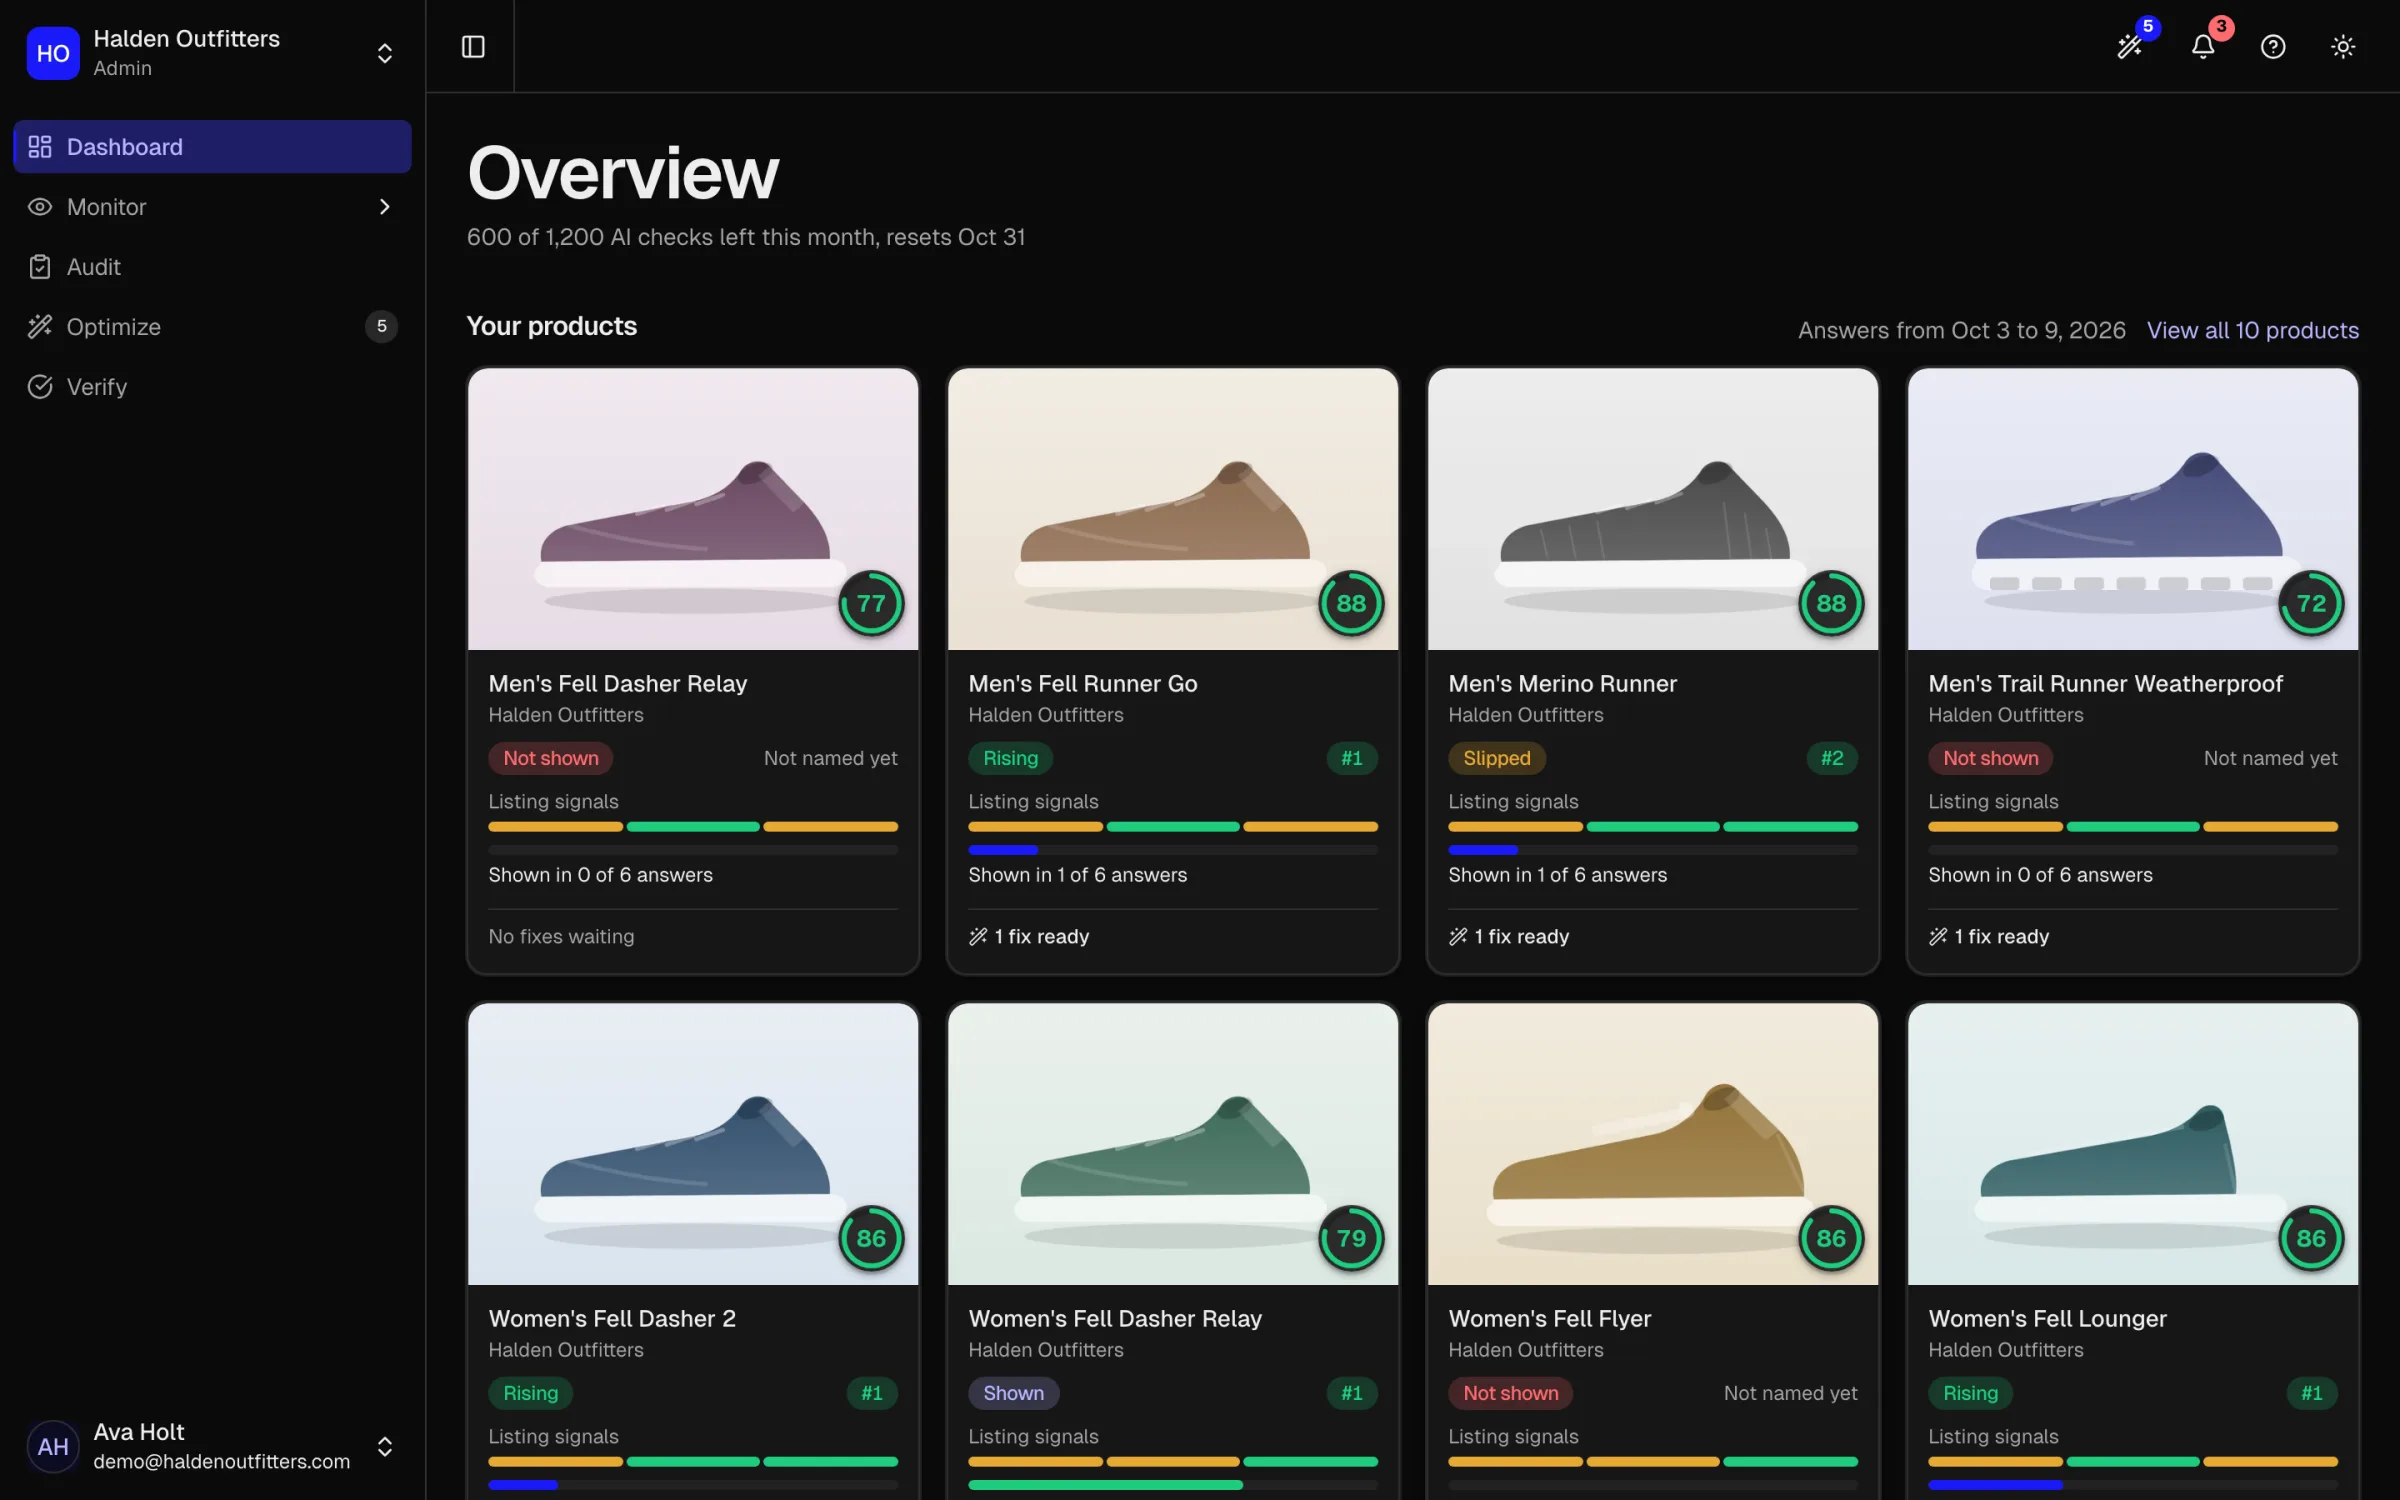Open the magic wand fixes icon in header
The height and width of the screenshot is (1500, 2400).
(2131, 47)
